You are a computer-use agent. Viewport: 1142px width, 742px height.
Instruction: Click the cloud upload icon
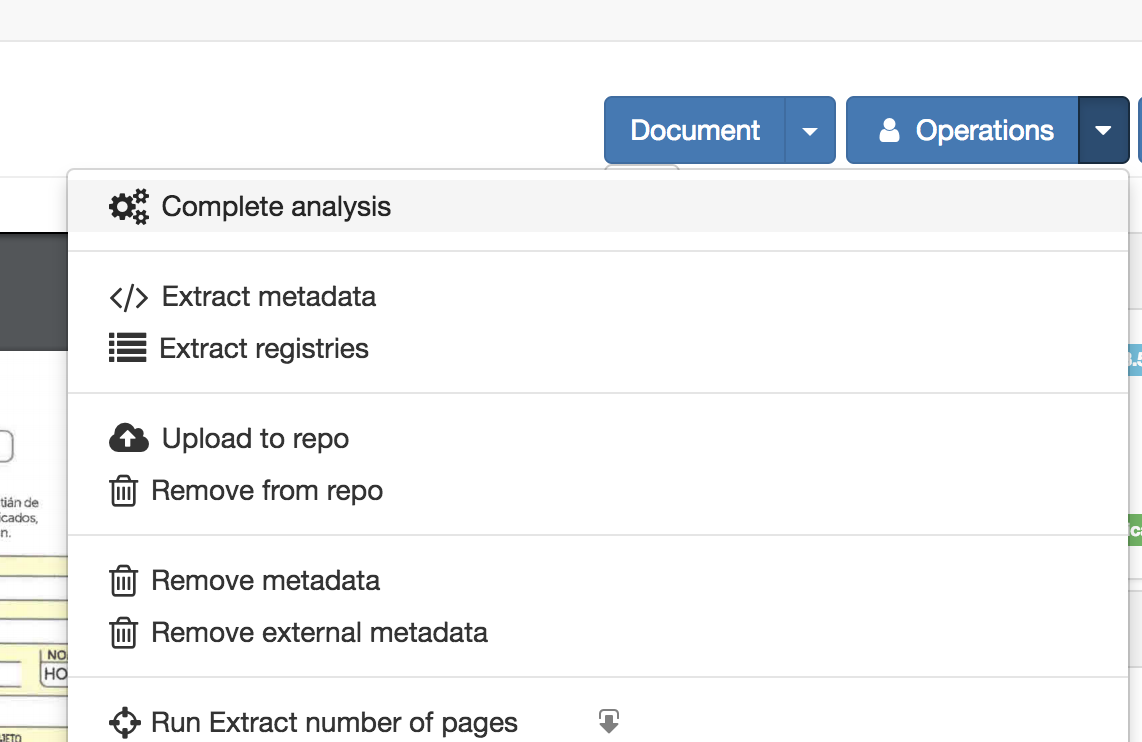(x=128, y=439)
